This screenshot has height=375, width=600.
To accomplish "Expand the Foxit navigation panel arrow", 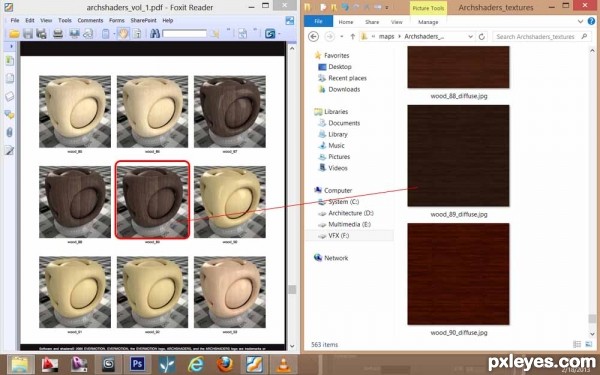I will coord(11,46).
